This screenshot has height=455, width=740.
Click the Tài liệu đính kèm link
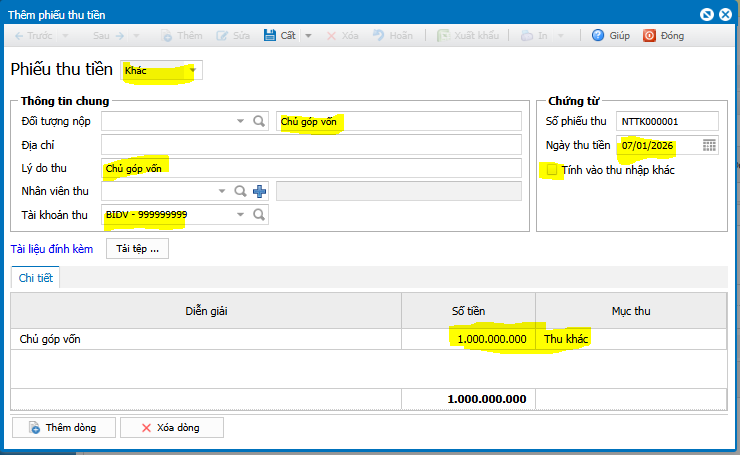click(52, 249)
